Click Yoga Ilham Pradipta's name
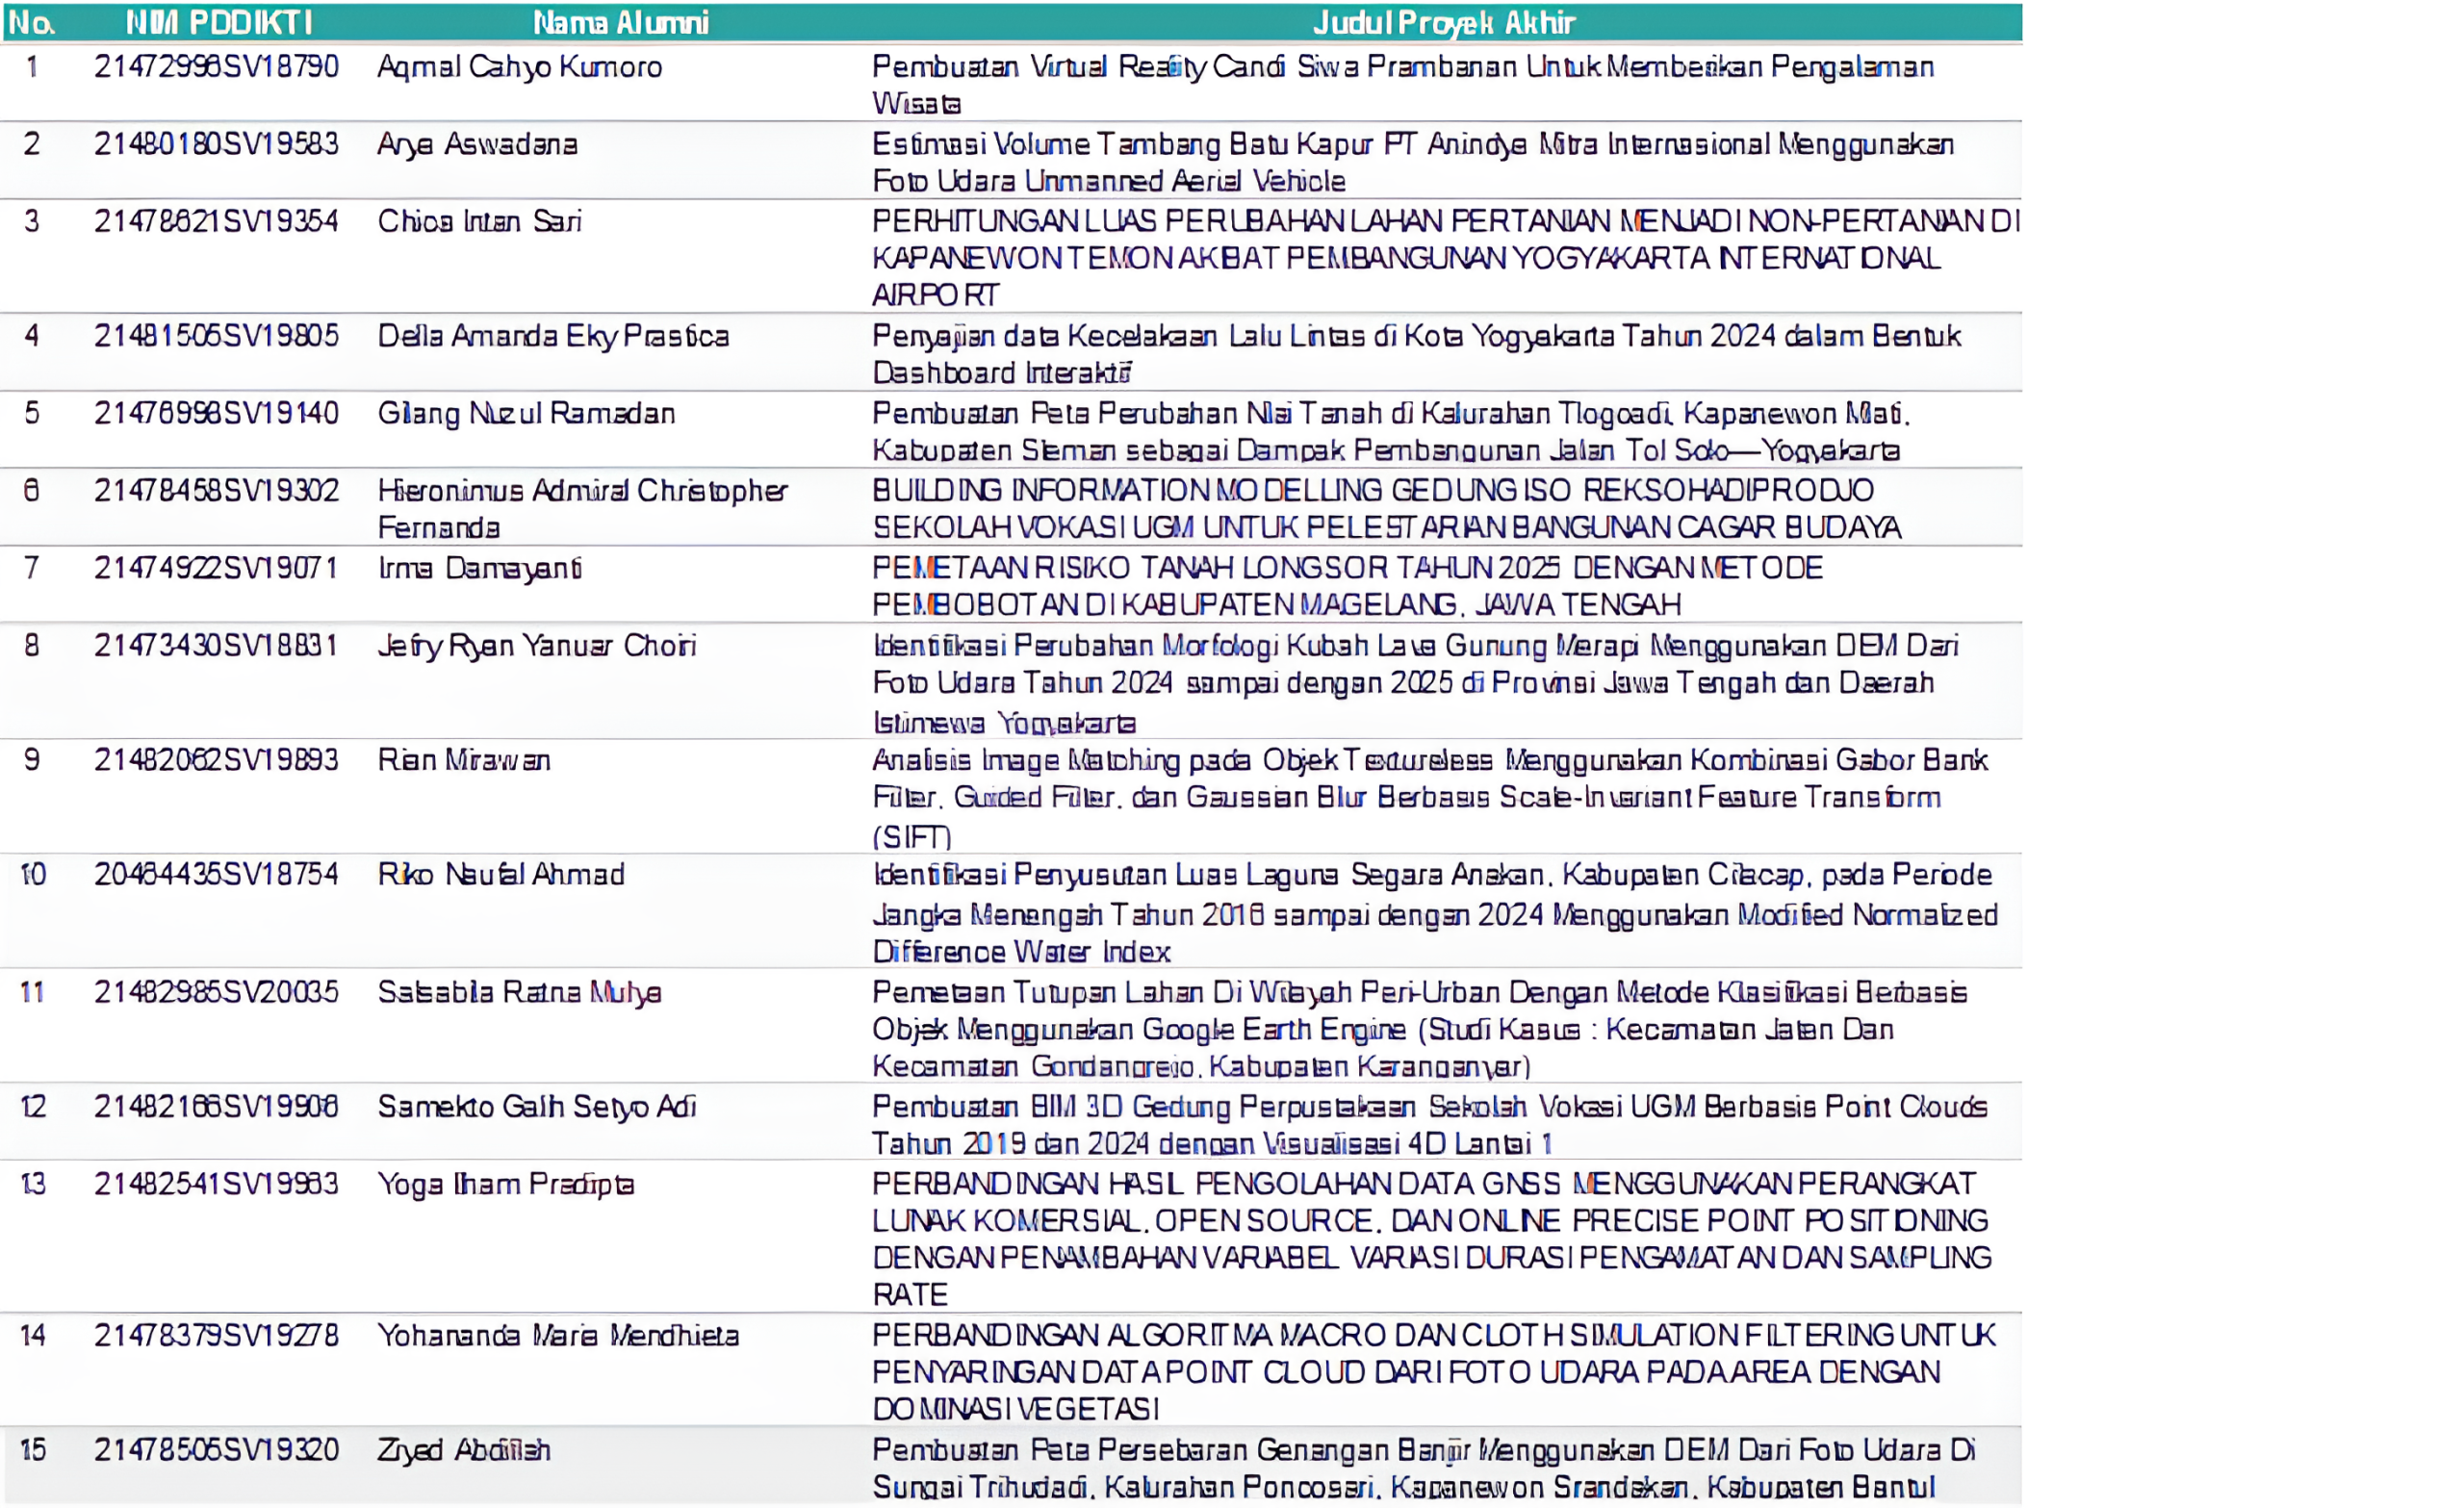This screenshot has height=1508, width=2464. point(505,1184)
